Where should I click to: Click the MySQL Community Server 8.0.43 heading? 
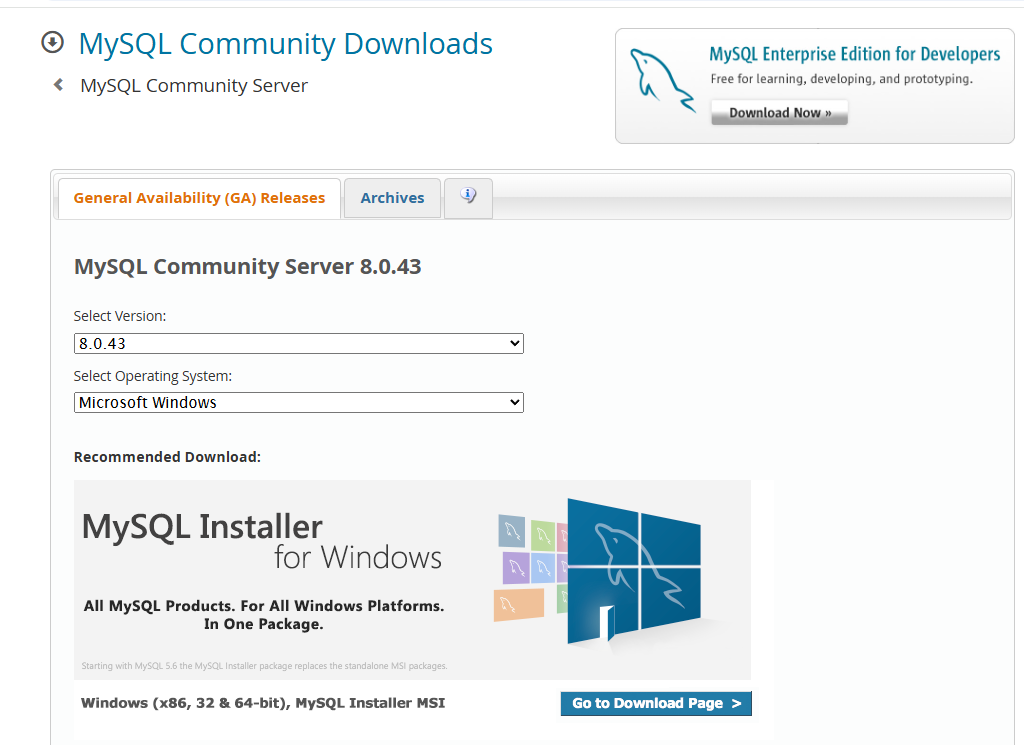tap(248, 266)
